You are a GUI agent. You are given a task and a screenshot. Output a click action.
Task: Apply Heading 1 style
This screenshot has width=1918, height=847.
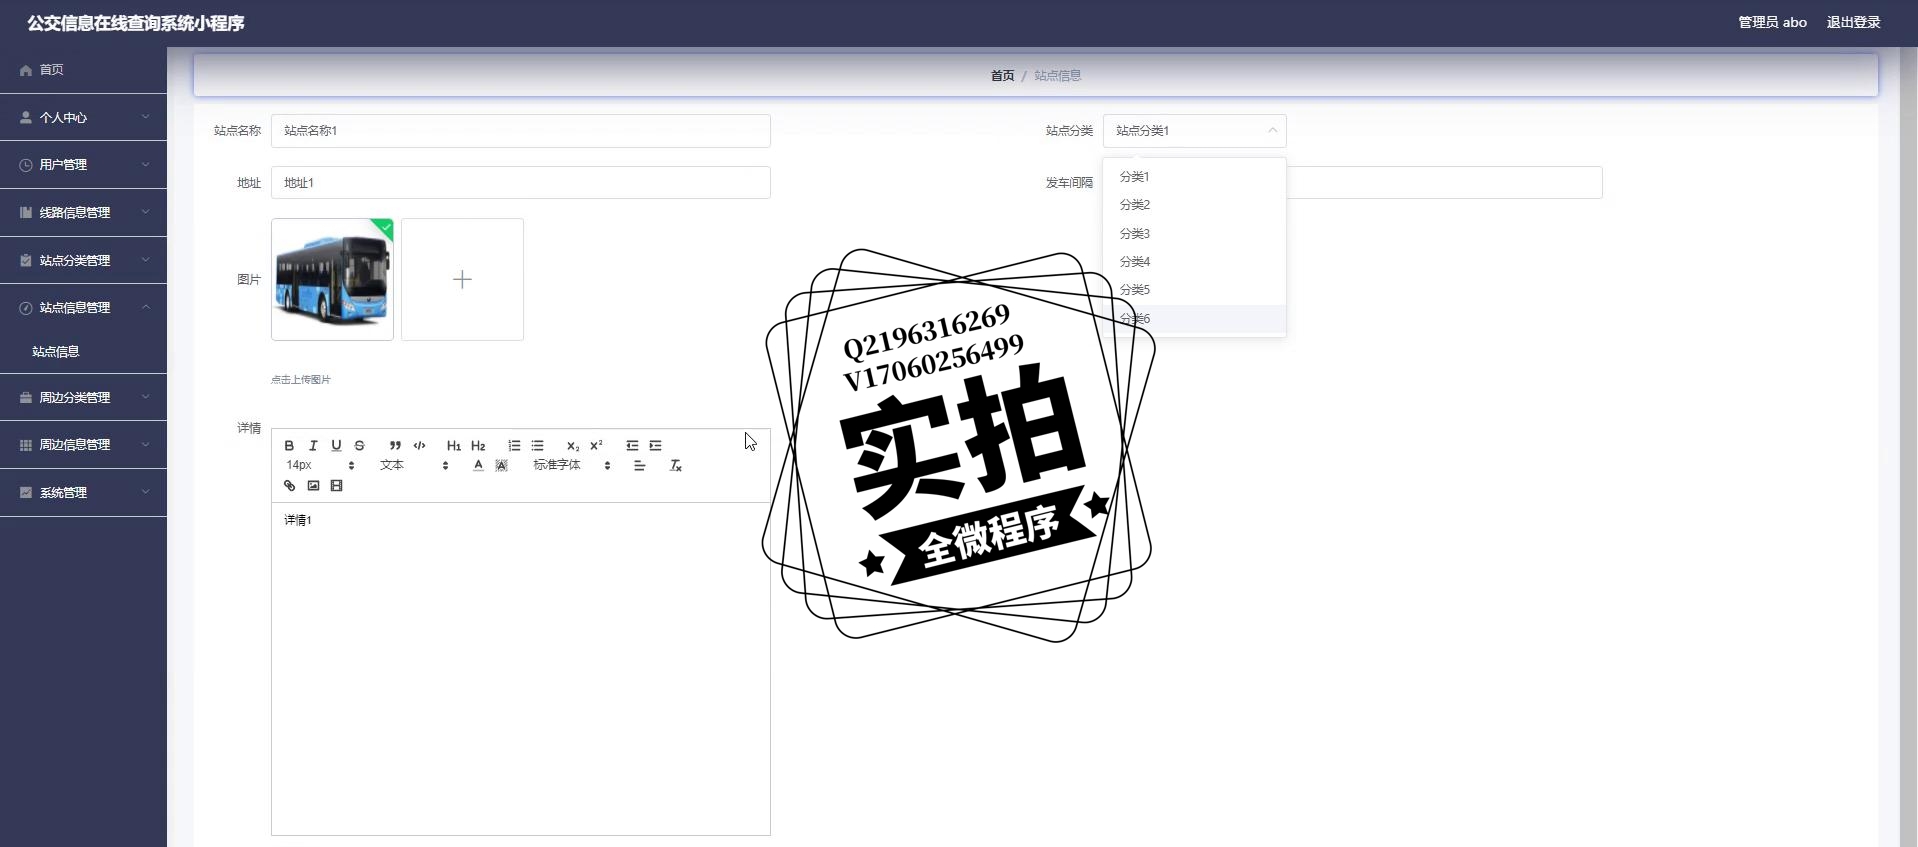point(454,446)
